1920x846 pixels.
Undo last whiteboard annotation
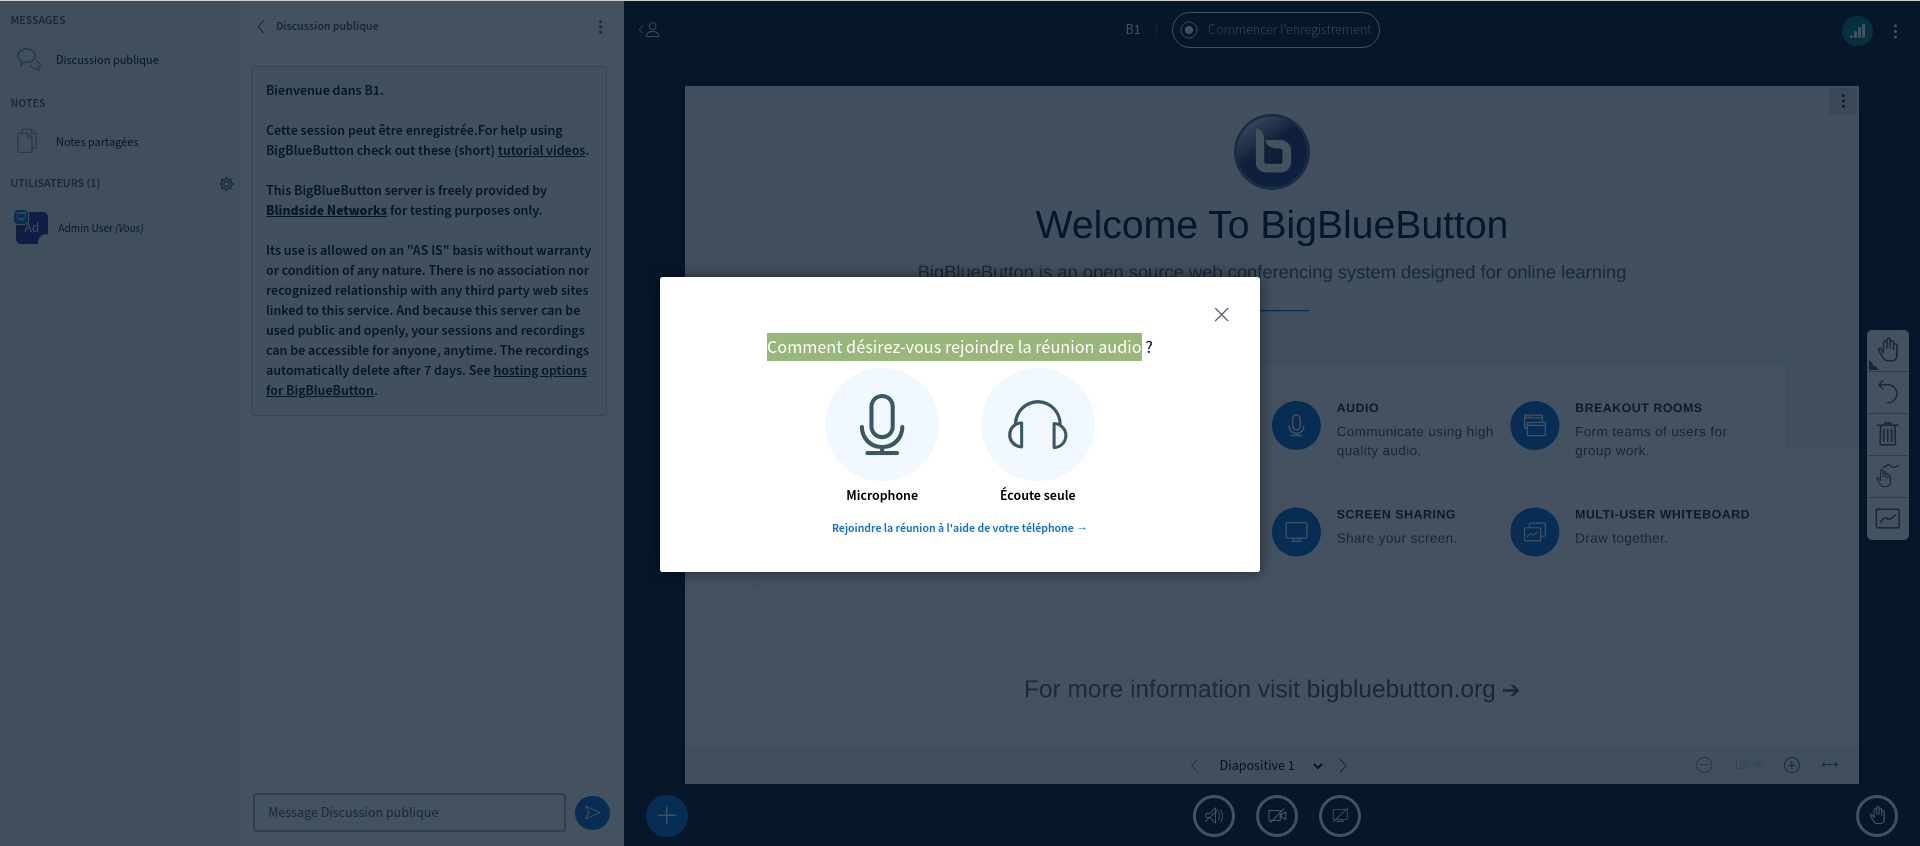(x=1888, y=392)
